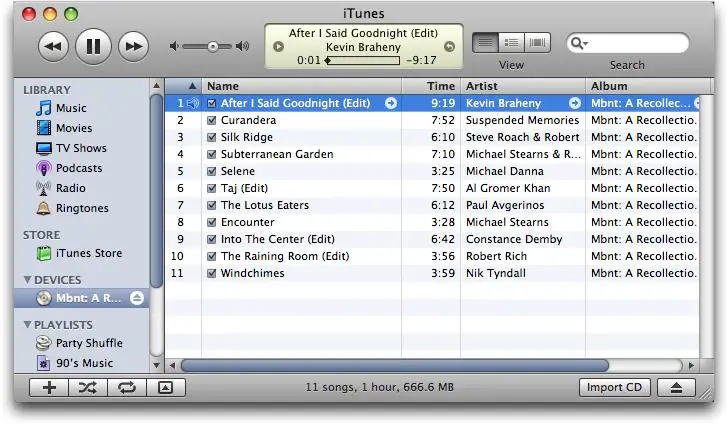728x425 pixels.
Task: Click Import CD button
Action: point(615,387)
